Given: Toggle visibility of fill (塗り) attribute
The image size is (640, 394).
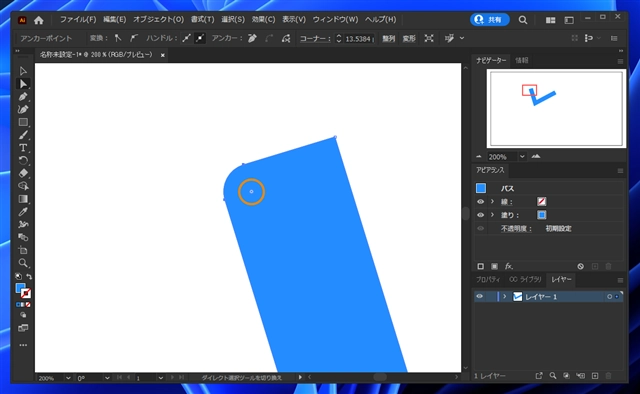Looking at the screenshot, I should tap(480, 215).
